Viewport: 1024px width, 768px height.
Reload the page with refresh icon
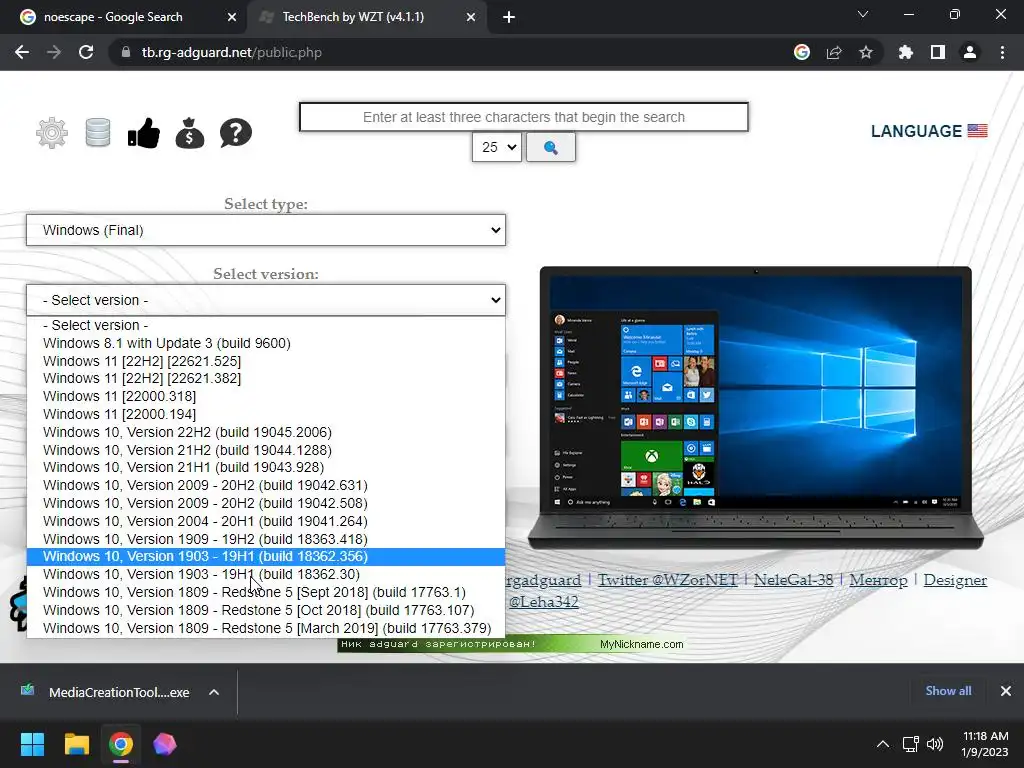86,52
